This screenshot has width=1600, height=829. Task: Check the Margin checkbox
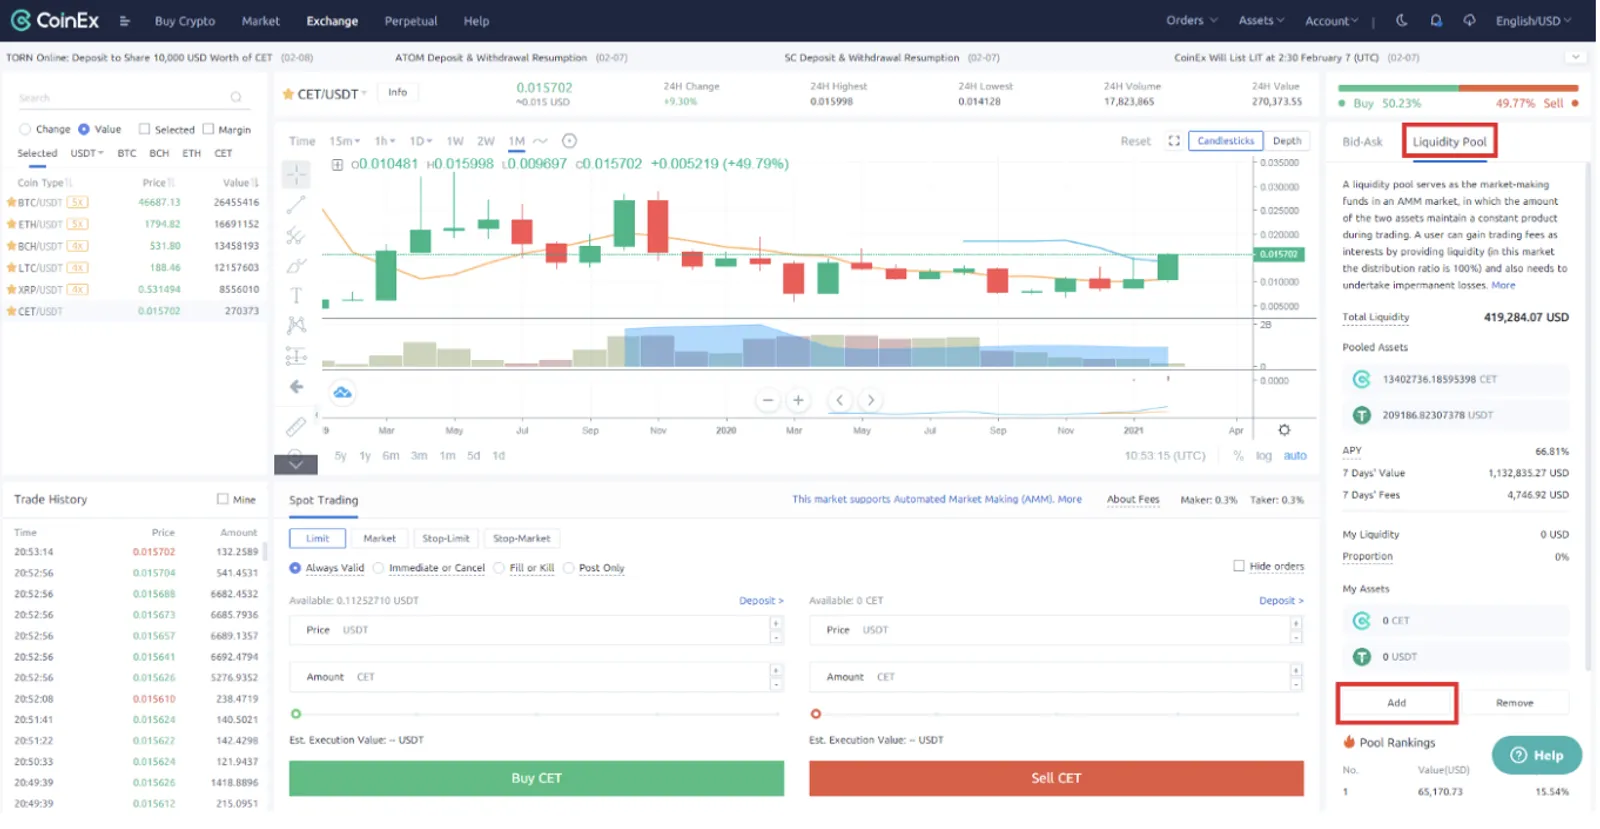point(208,129)
